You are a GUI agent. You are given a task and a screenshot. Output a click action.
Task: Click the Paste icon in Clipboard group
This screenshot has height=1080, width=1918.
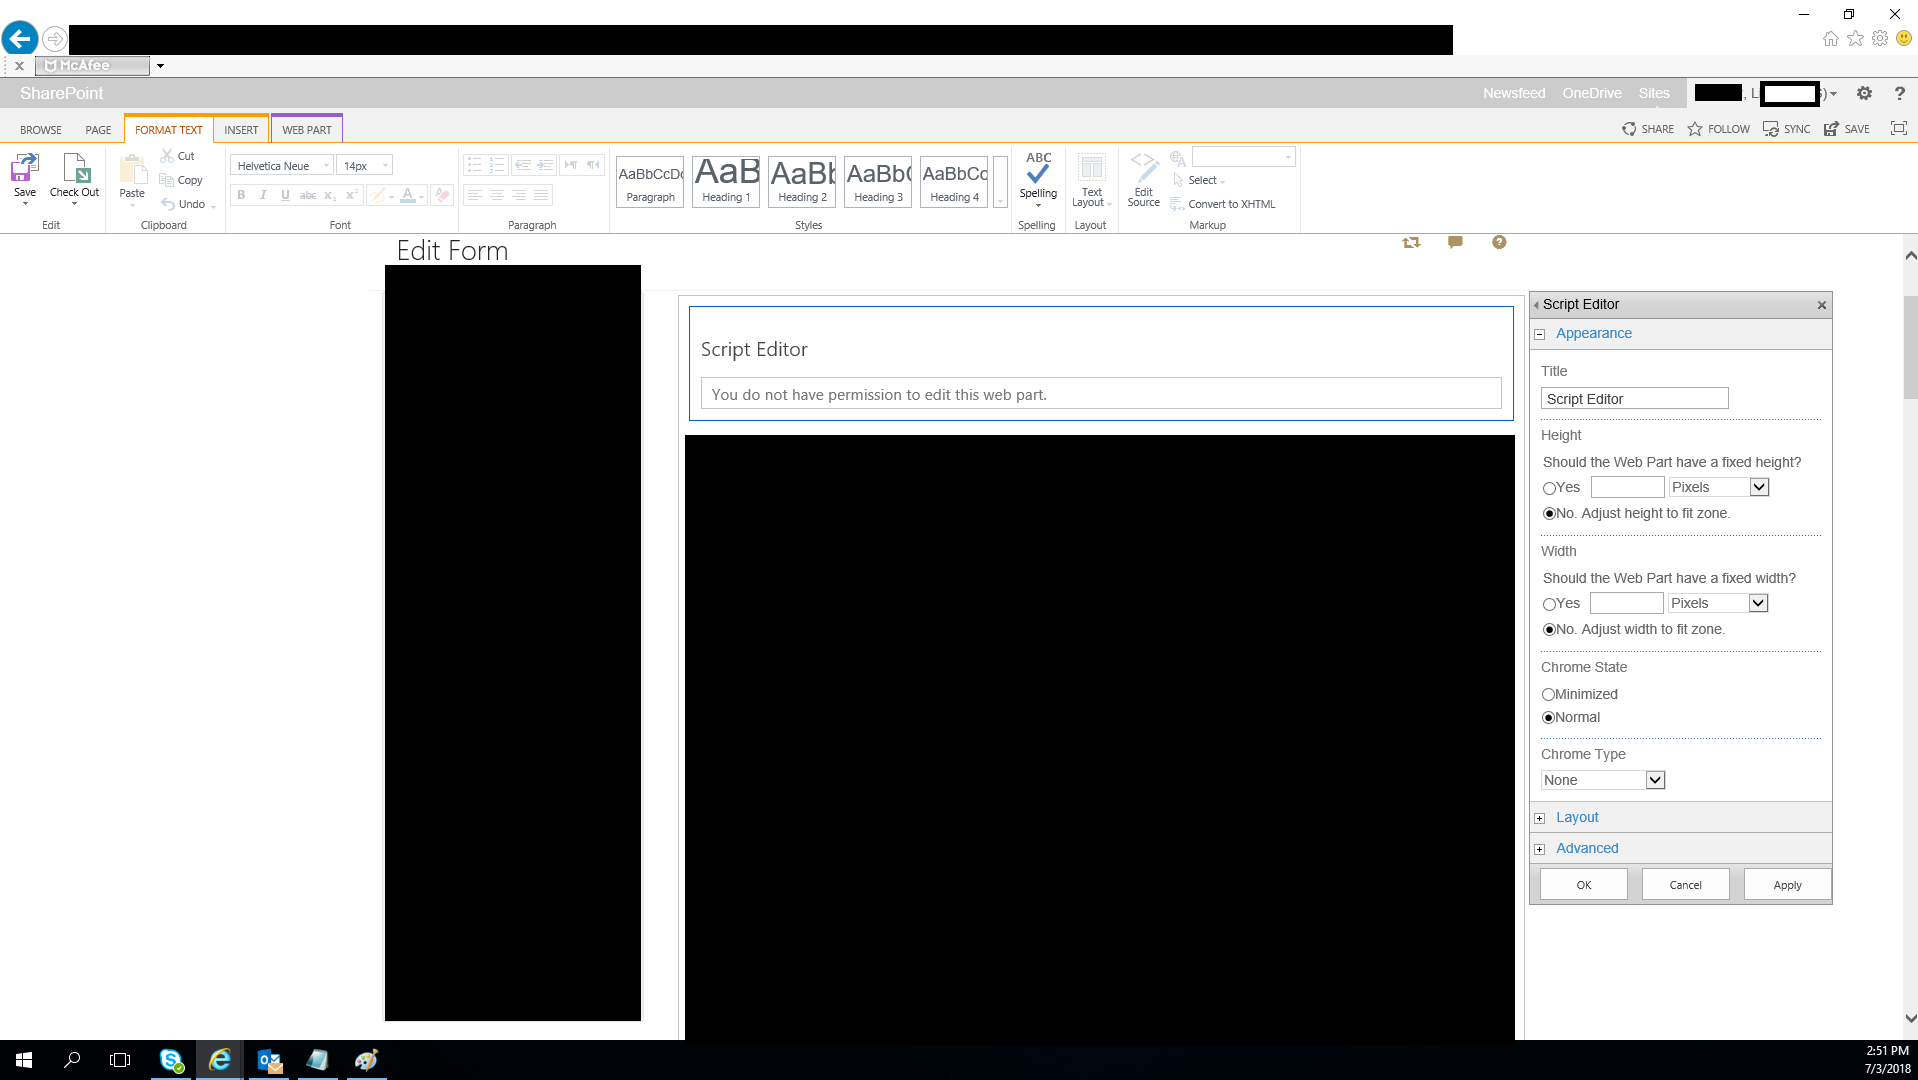click(132, 168)
